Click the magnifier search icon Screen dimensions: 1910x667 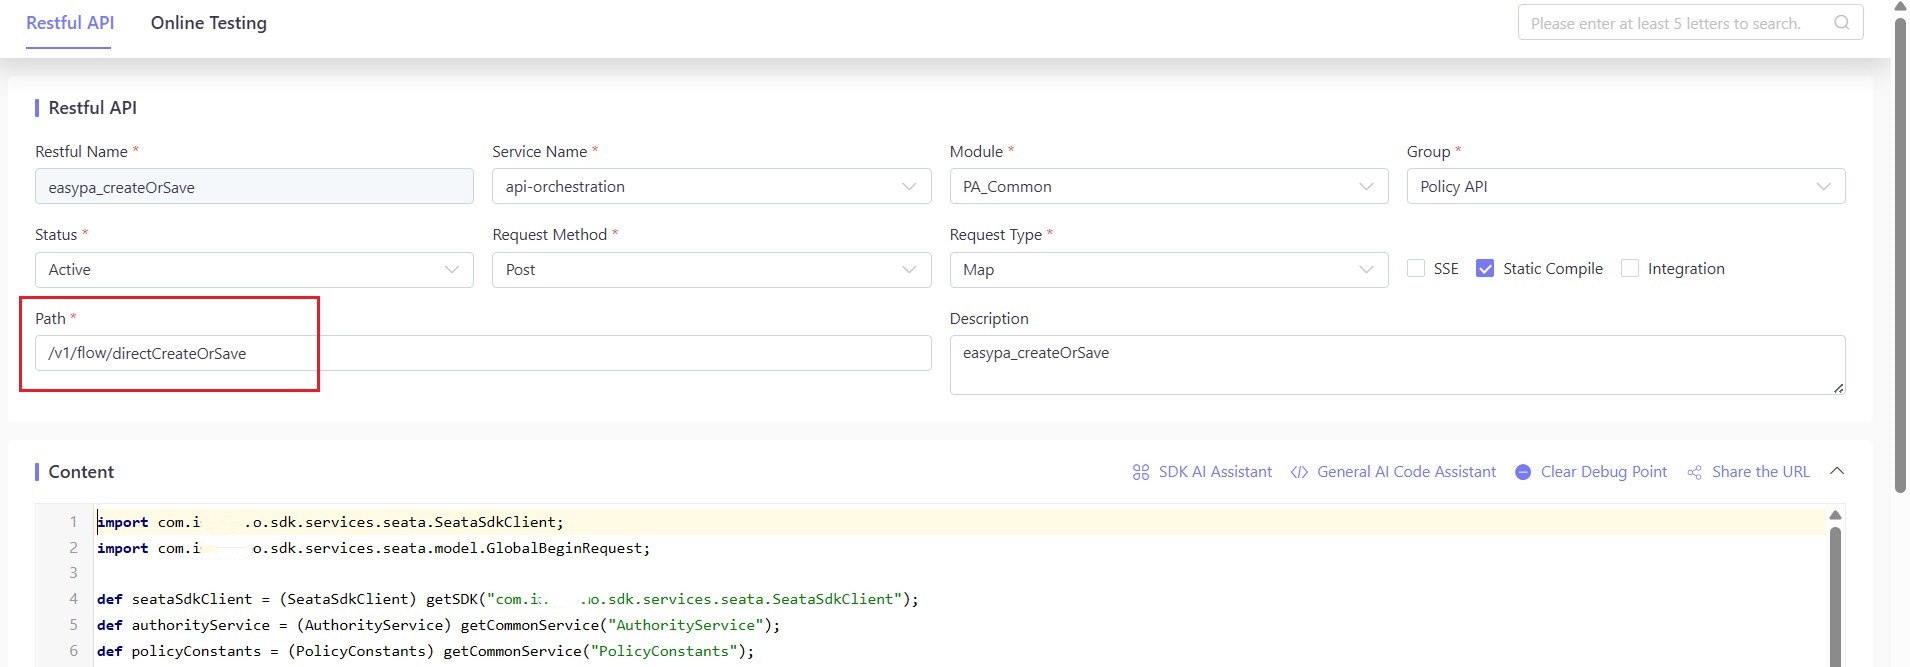[x=1841, y=23]
